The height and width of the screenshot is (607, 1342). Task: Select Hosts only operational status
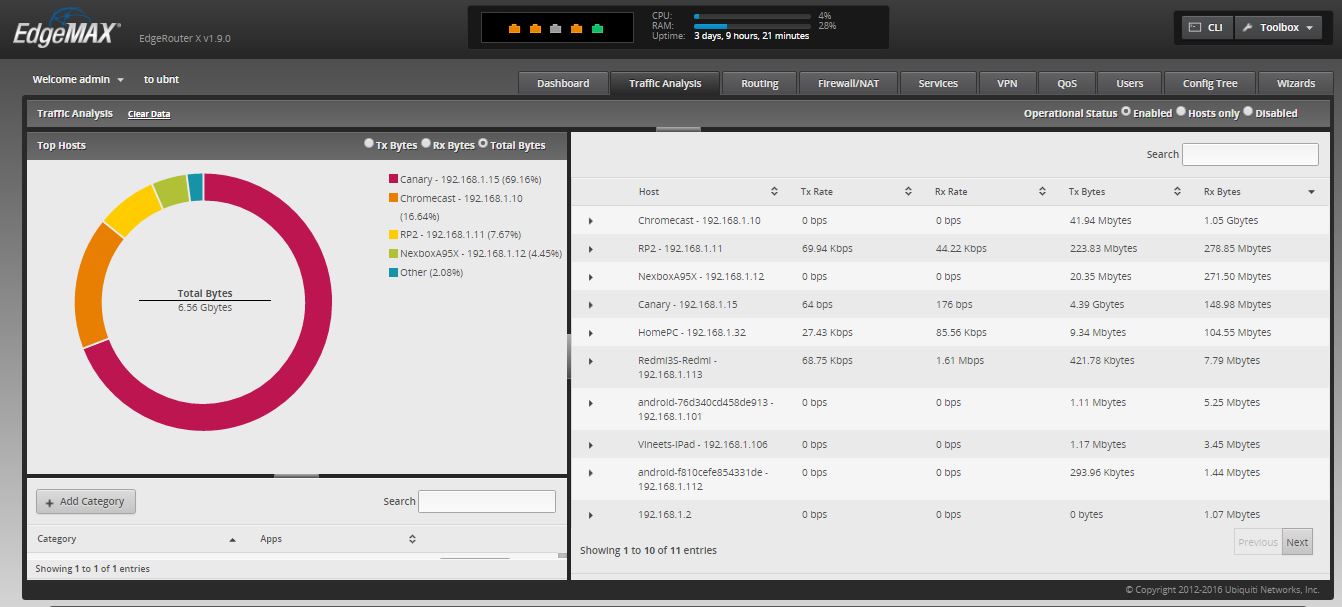tap(1181, 112)
